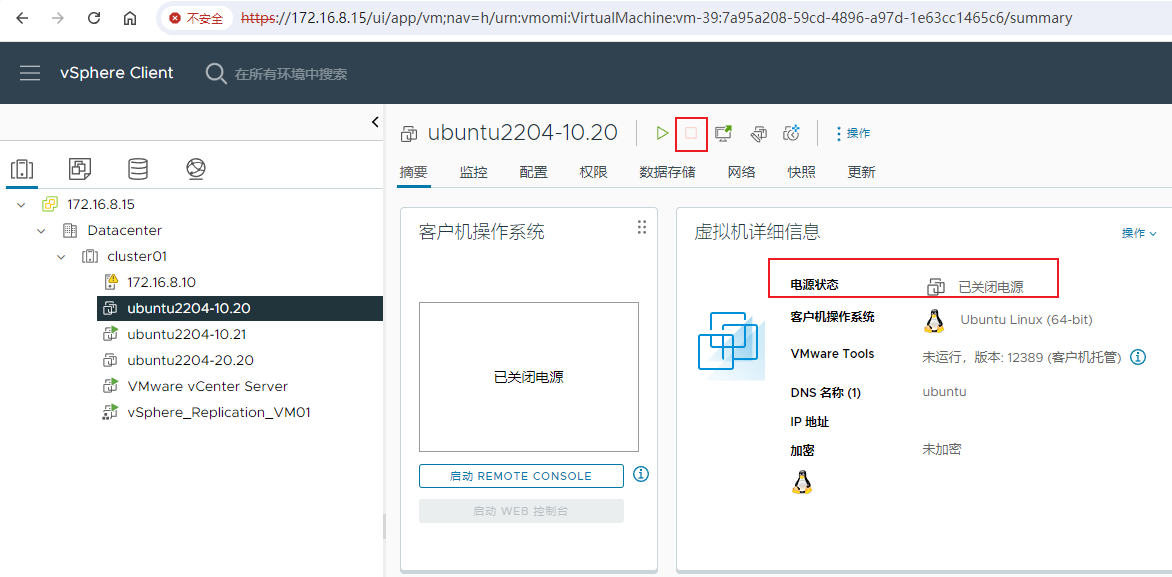Click the penguin icon below 加密
Image resolution: width=1172 pixels, height=577 pixels.
802,481
